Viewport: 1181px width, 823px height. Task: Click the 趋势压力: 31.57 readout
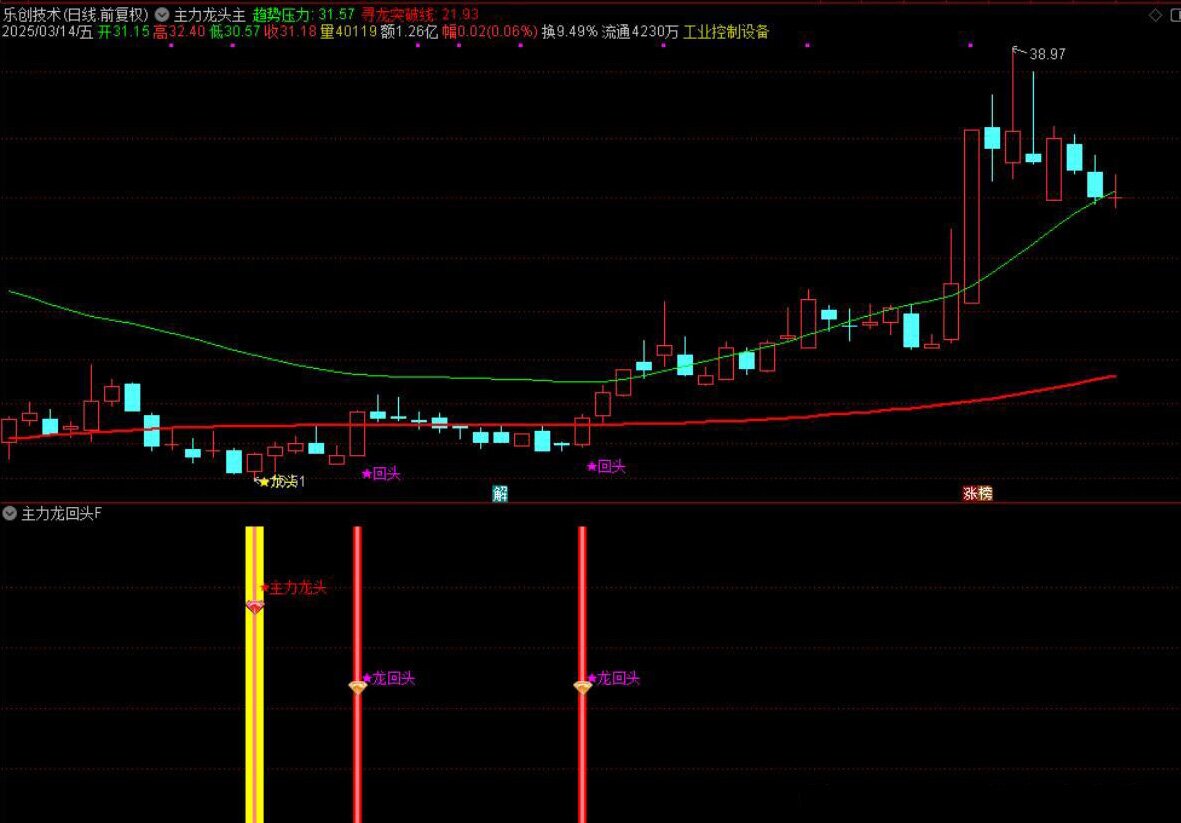pos(304,14)
